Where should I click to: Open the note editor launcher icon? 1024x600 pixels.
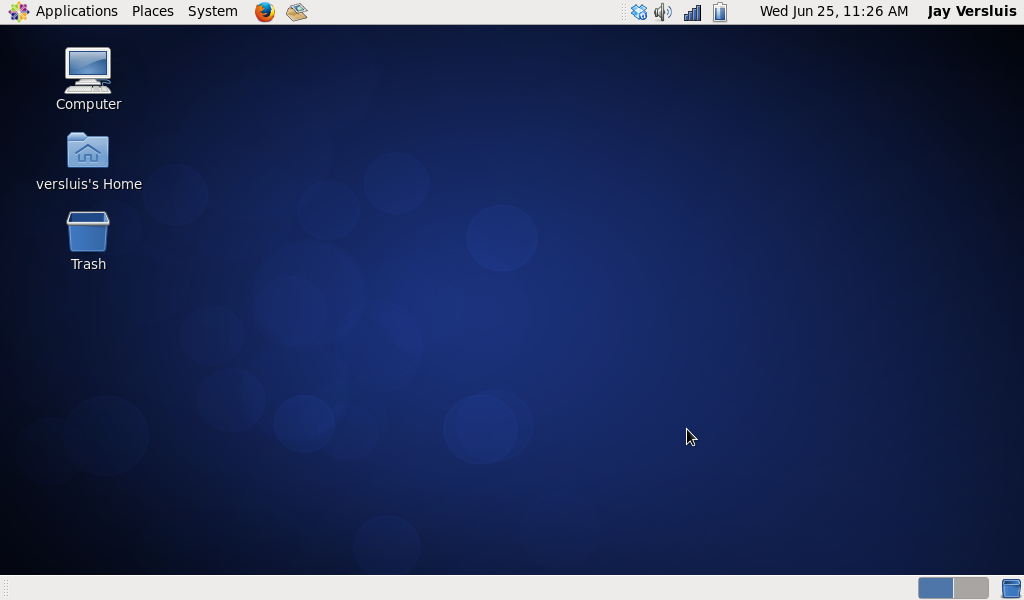tap(296, 12)
